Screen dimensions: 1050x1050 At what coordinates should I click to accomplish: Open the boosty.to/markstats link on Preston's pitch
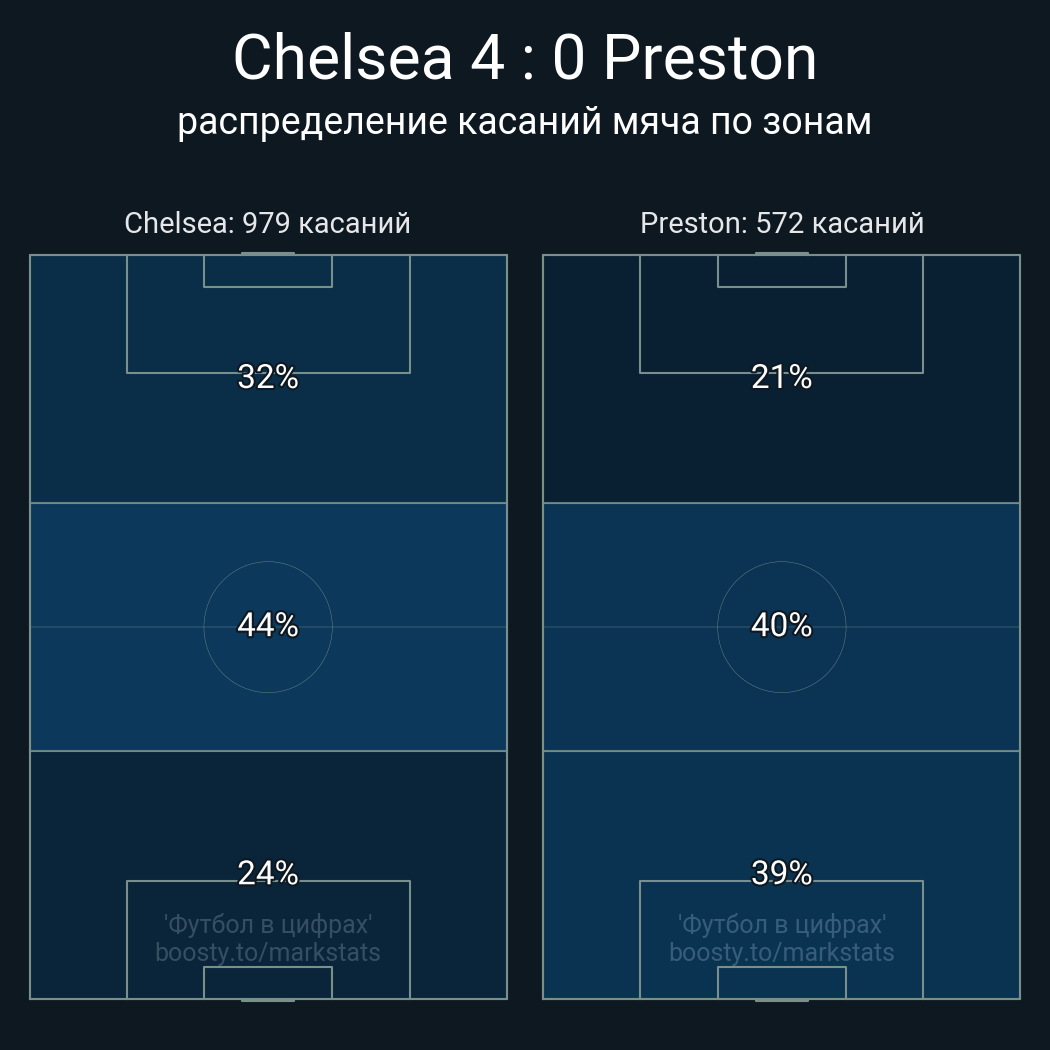pyautogui.click(x=781, y=952)
